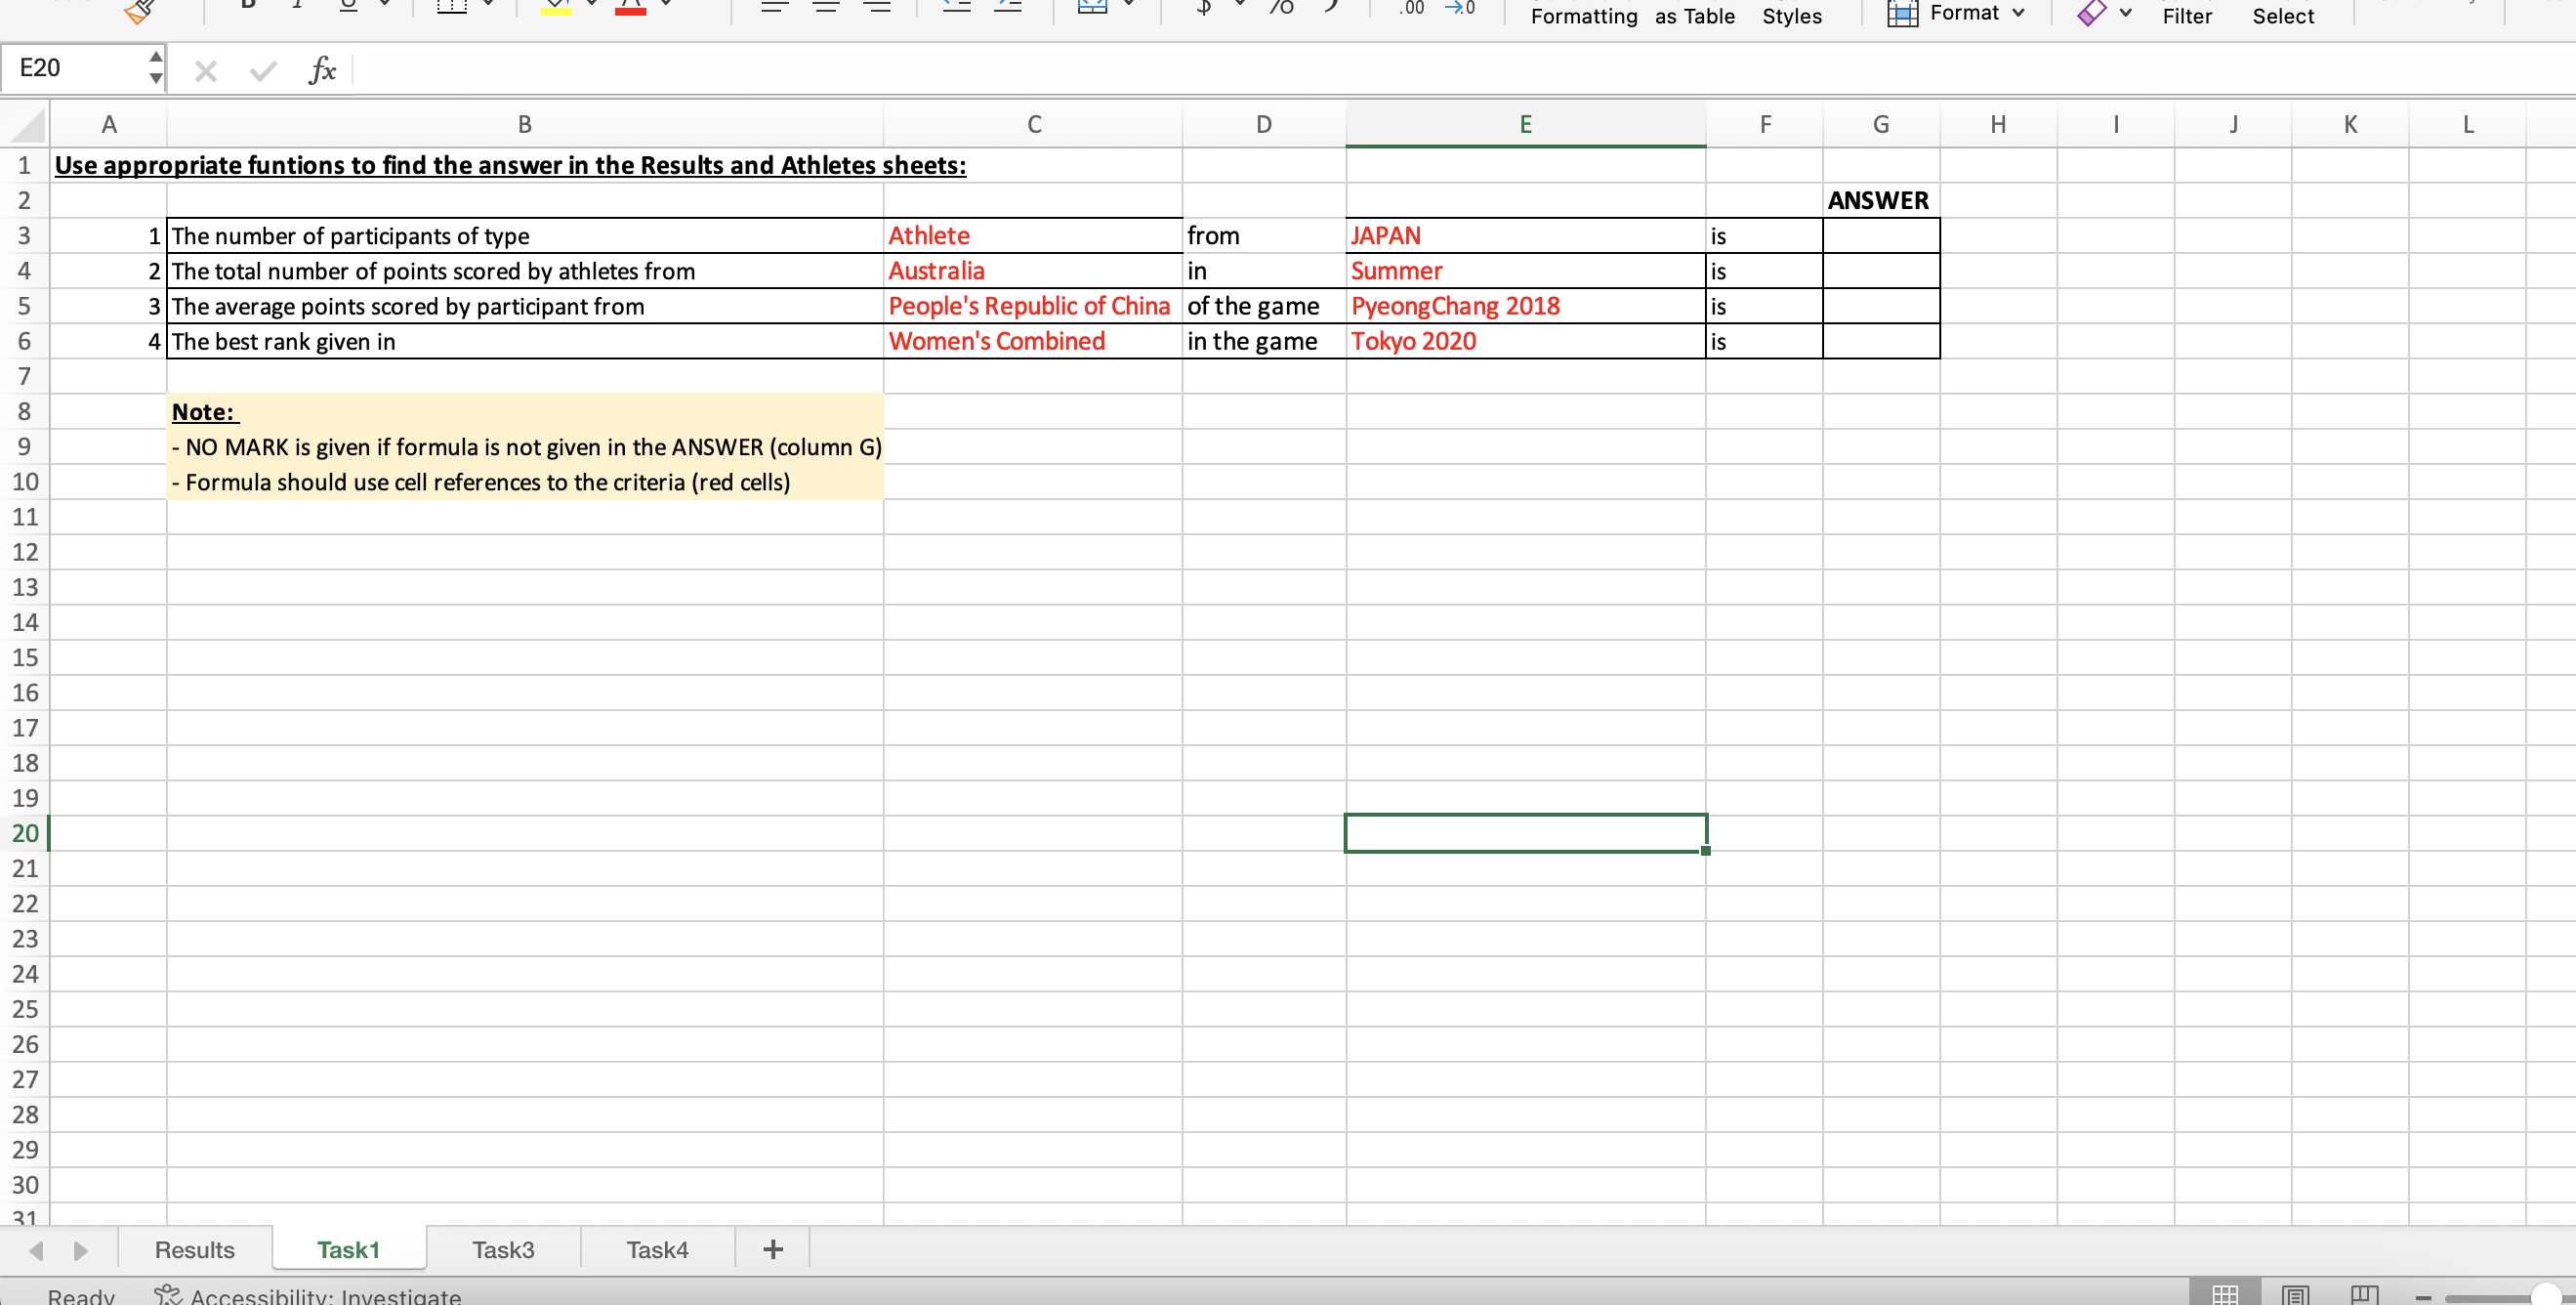Image resolution: width=2576 pixels, height=1305 pixels.
Task: Click the zoom slider handle
Action: [2546, 1297]
